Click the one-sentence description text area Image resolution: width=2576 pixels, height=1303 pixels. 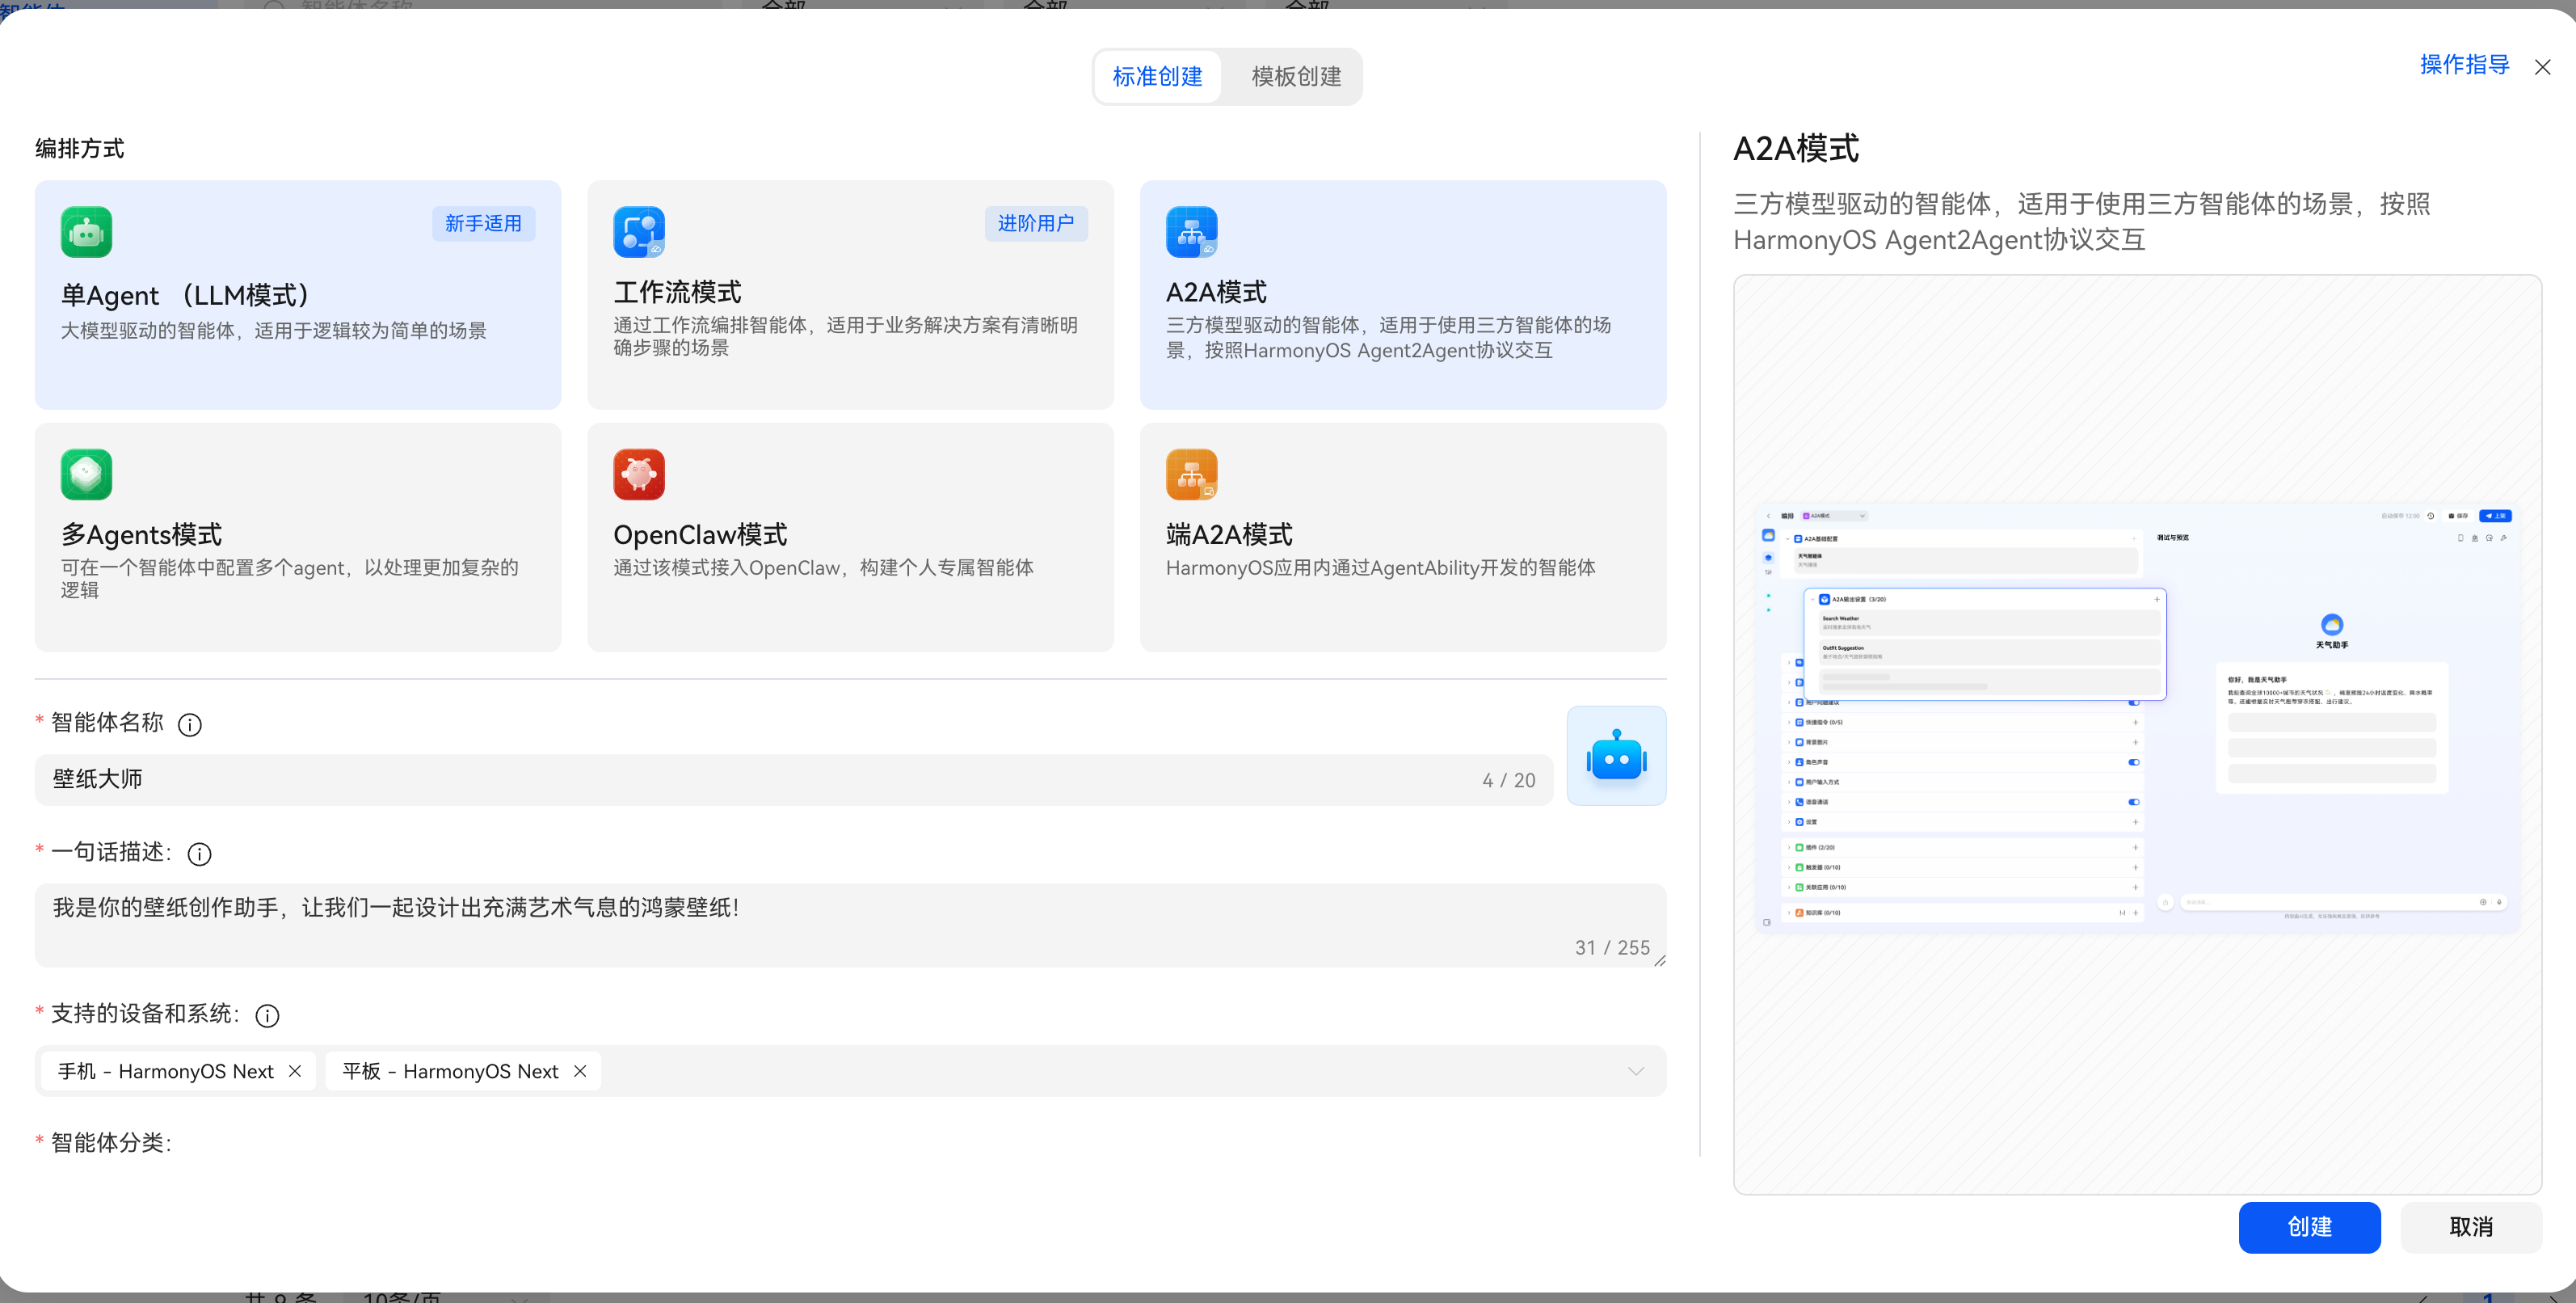pyautogui.click(x=850, y=925)
